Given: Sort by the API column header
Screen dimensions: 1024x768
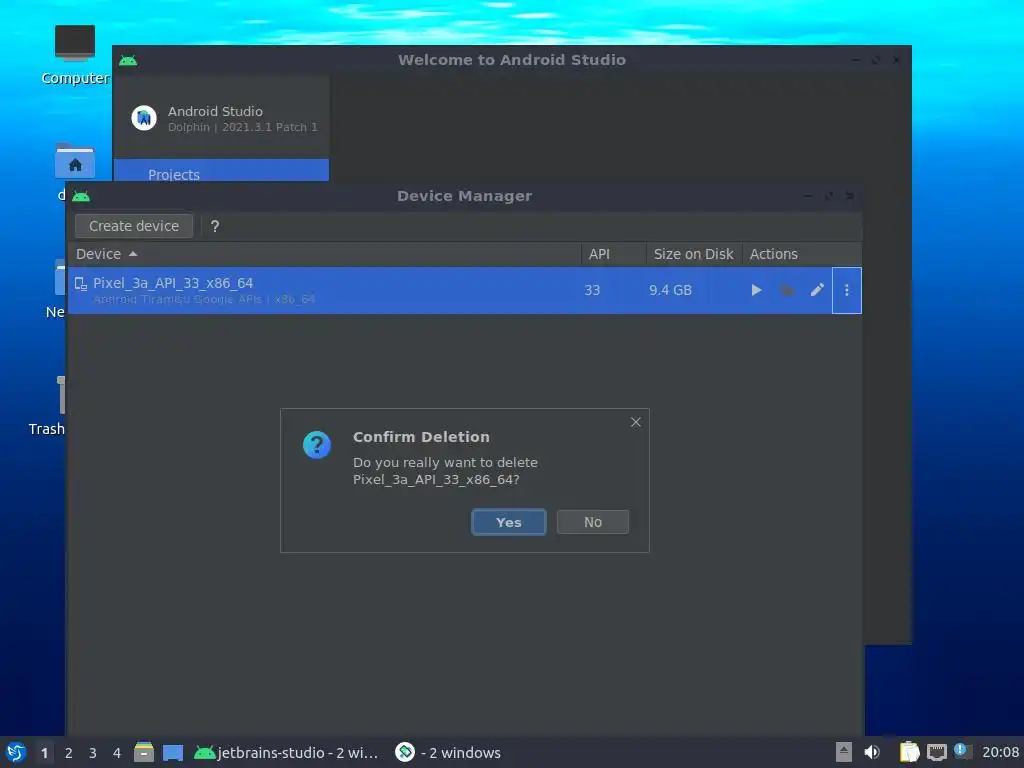Looking at the screenshot, I should (613, 254).
